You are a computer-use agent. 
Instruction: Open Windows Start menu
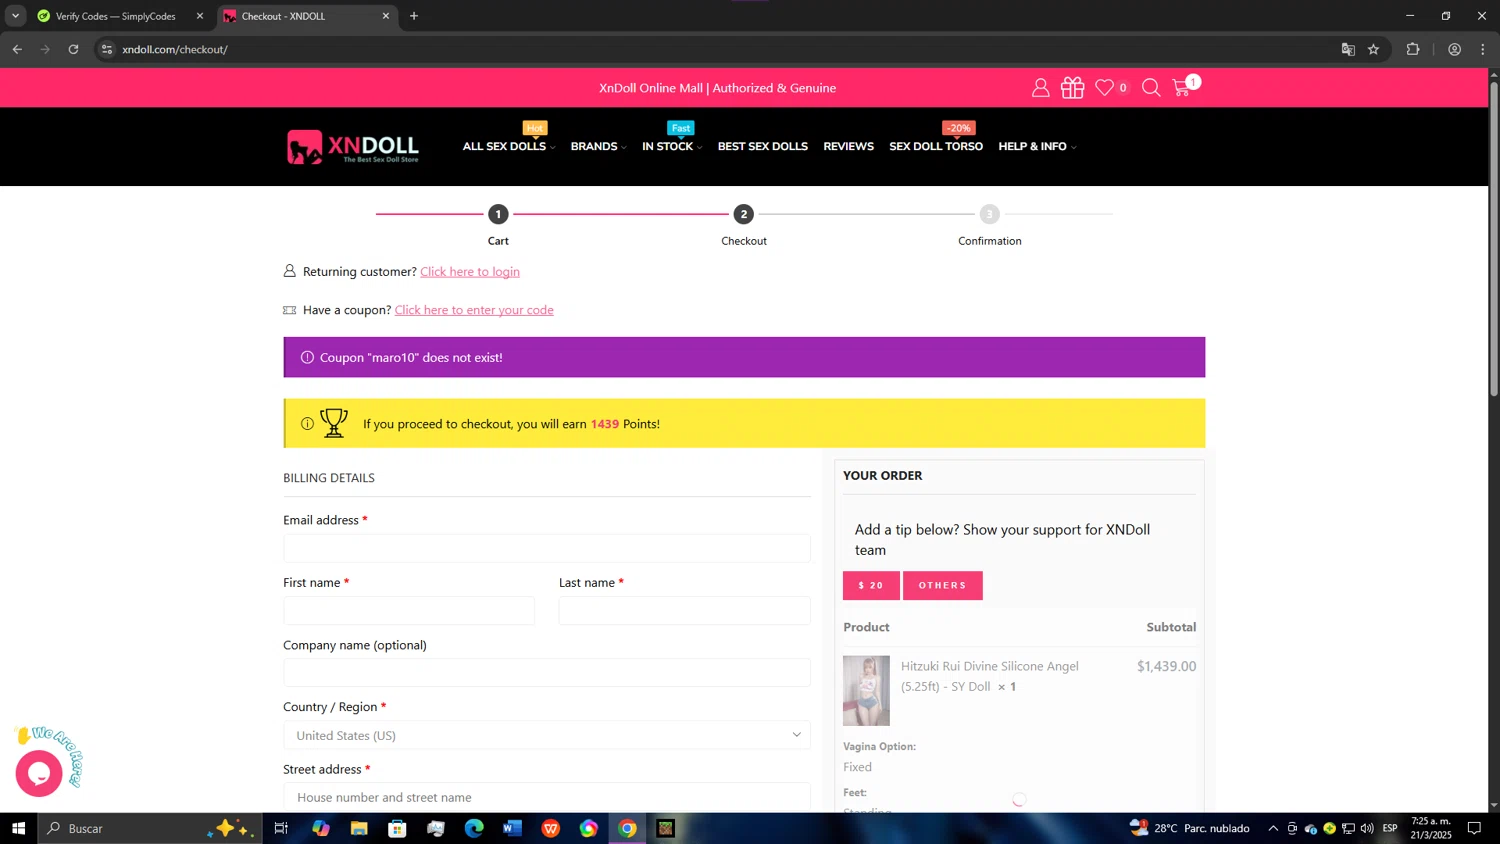pyautogui.click(x=18, y=828)
